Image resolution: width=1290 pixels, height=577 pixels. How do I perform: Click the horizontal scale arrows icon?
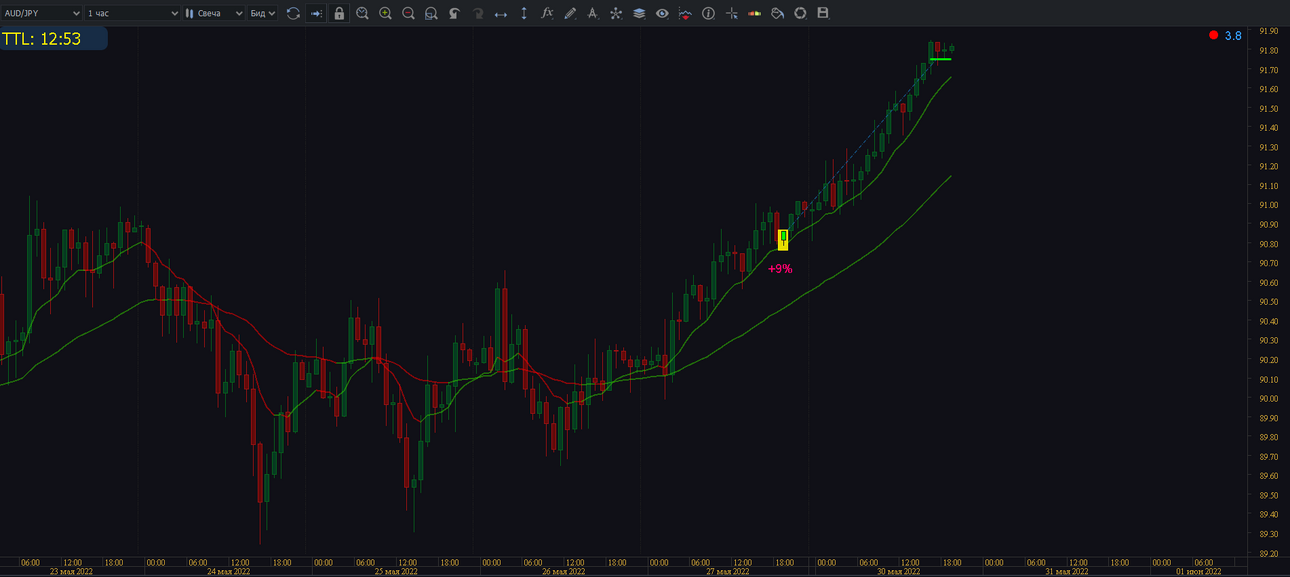(501, 13)
